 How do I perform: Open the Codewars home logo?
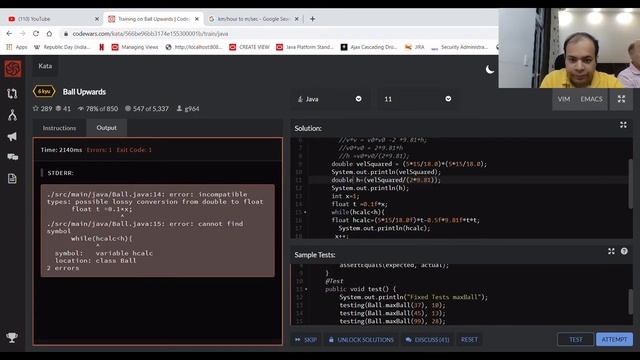coord(13,69)
